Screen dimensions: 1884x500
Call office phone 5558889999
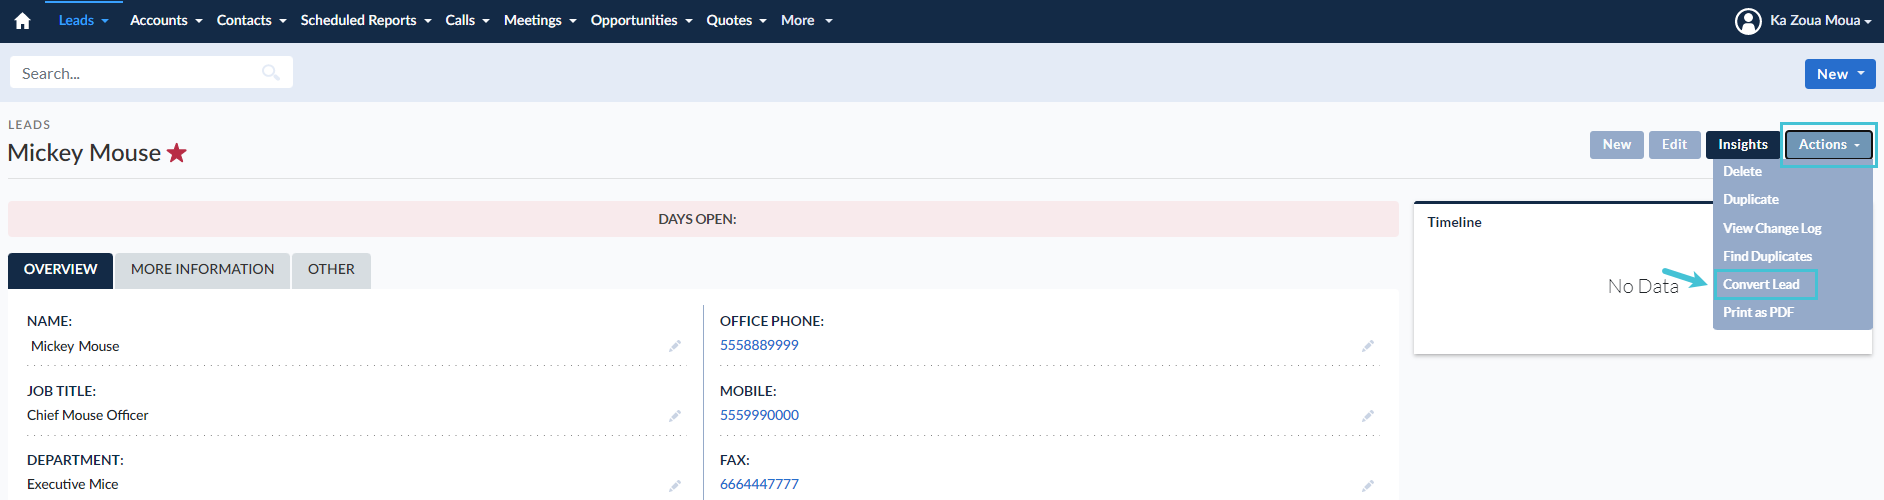(759, 345)
